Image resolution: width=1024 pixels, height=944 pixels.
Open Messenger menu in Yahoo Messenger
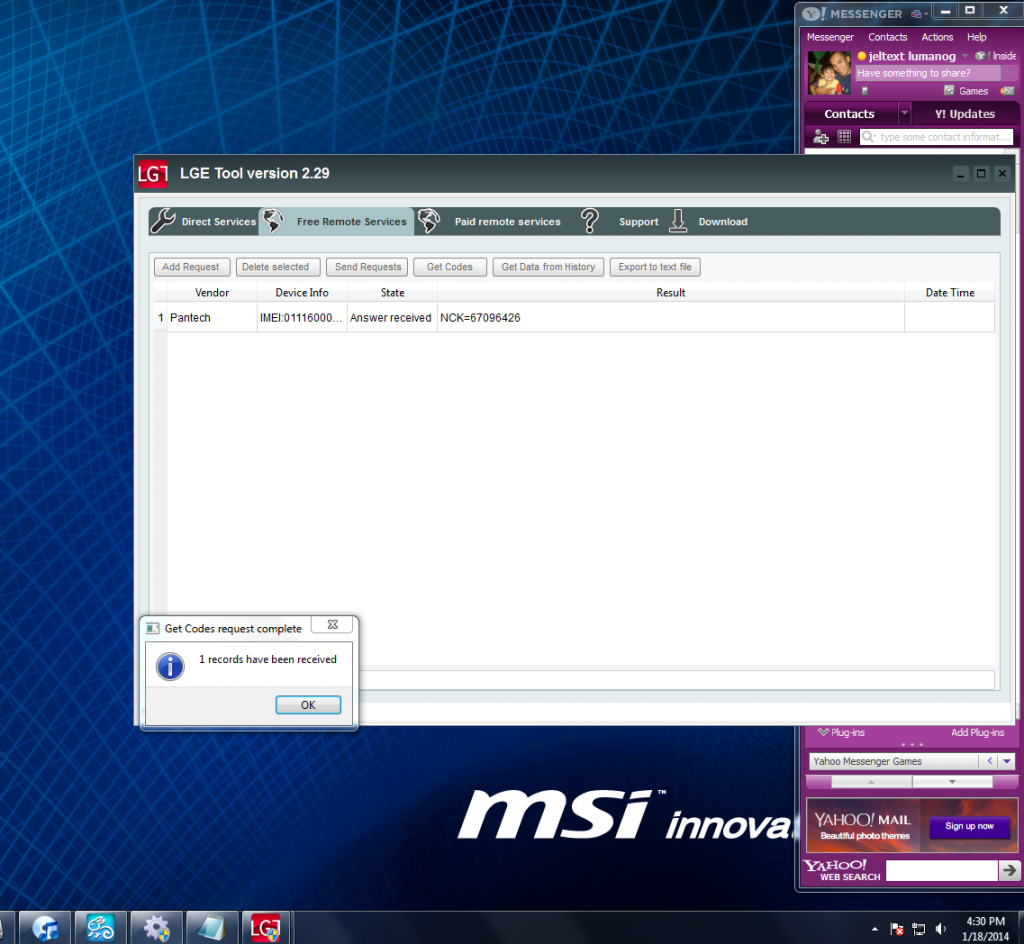(830, 37)
